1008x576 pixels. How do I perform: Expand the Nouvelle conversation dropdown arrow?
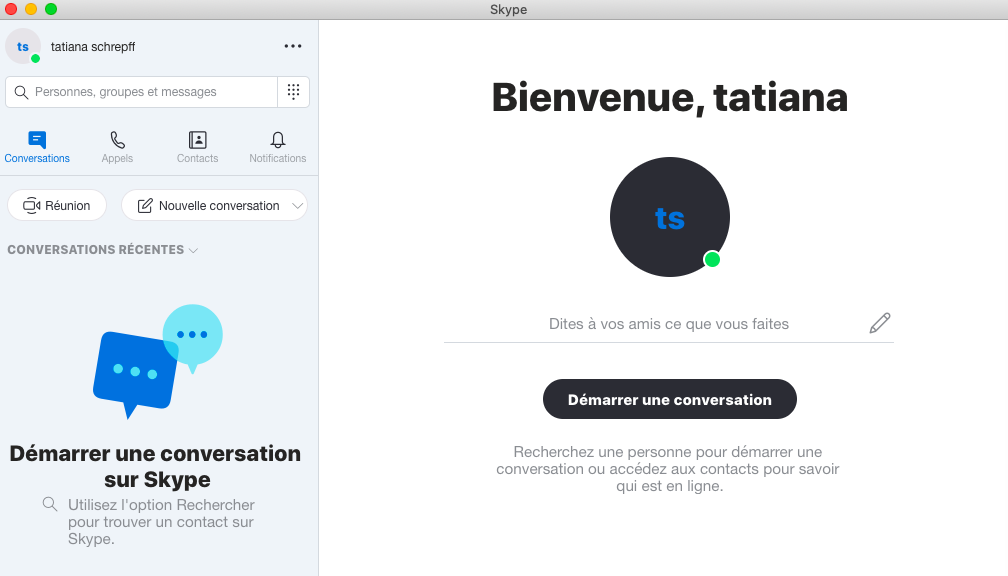click(297, 206)
